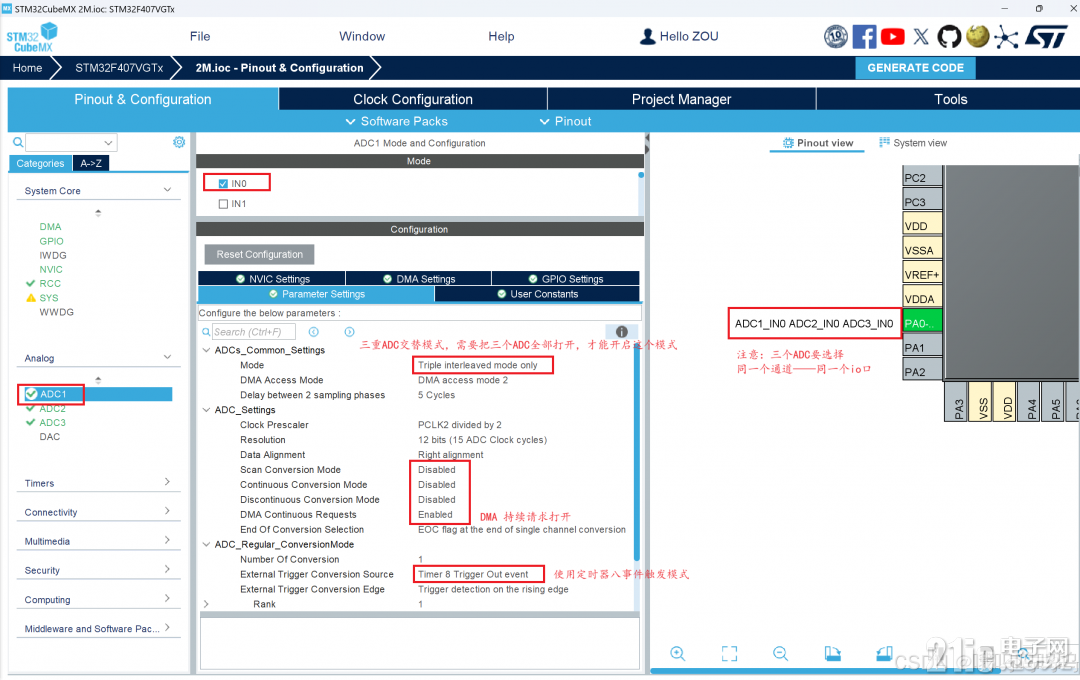Open the STM32CubeMX home logo
Viewport: 1080px width, 680px height.
pyautogui.click(x=32, y=37)
